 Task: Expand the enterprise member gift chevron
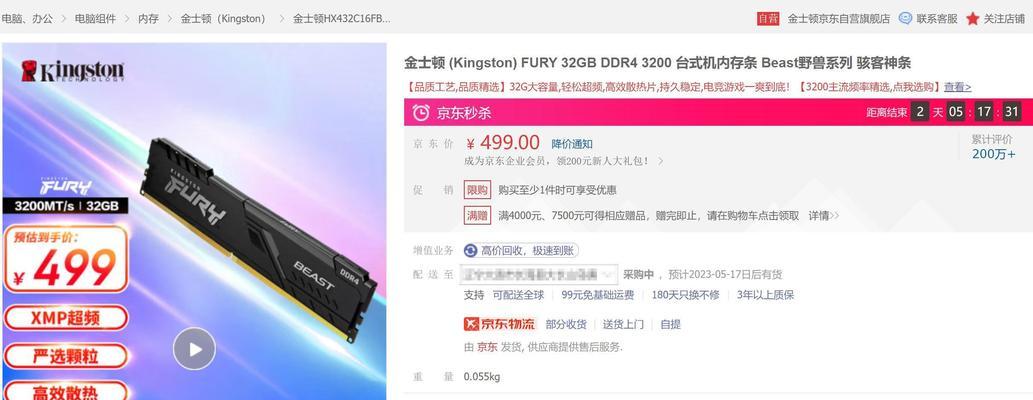[660, 161]
